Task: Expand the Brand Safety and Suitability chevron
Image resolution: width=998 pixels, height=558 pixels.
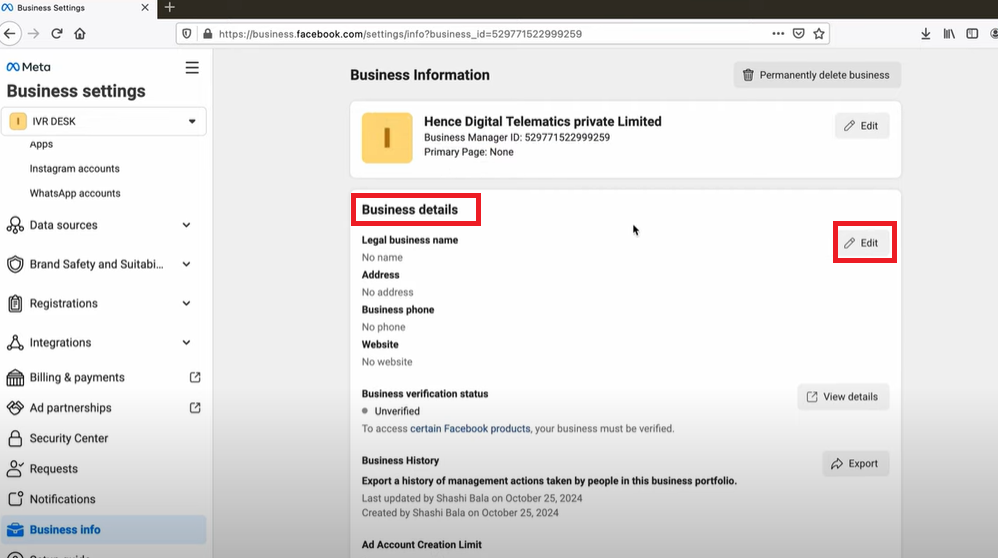Action: pos(186,264)
